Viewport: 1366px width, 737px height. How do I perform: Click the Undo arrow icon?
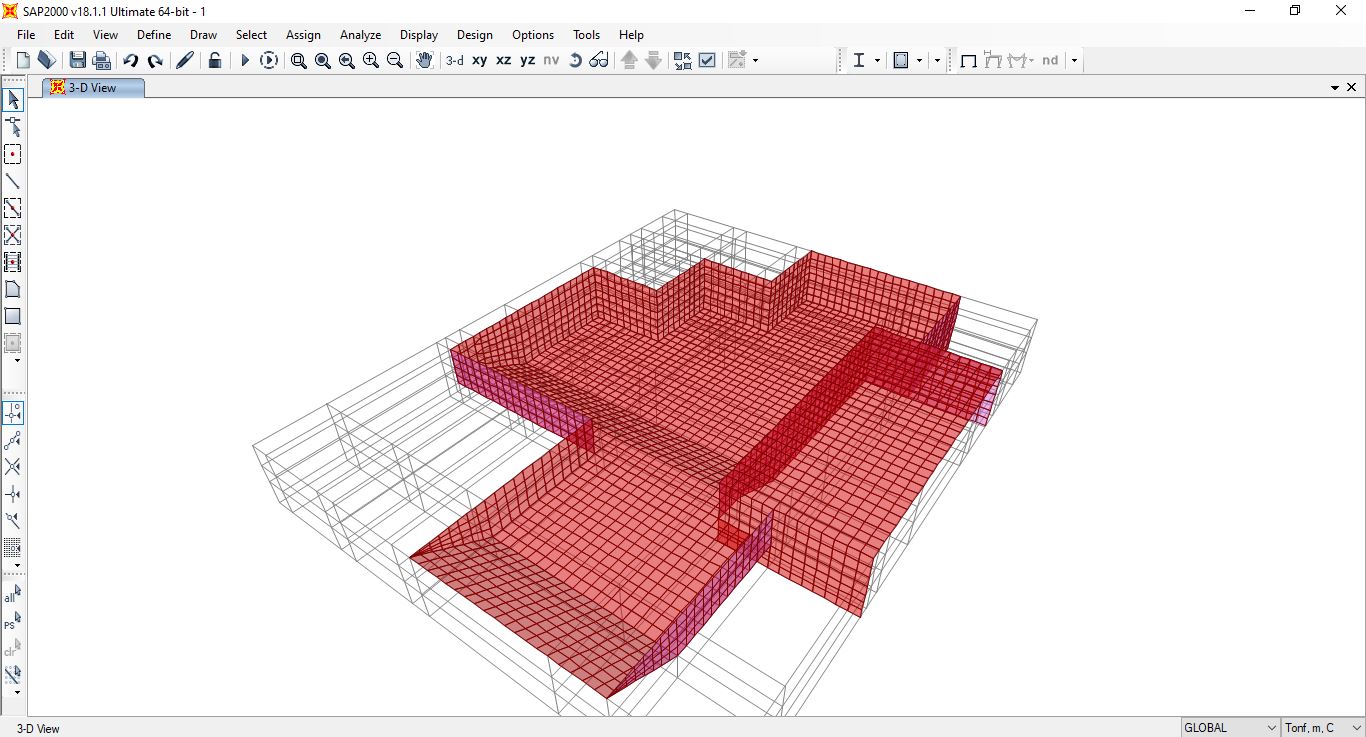point(130,60)
